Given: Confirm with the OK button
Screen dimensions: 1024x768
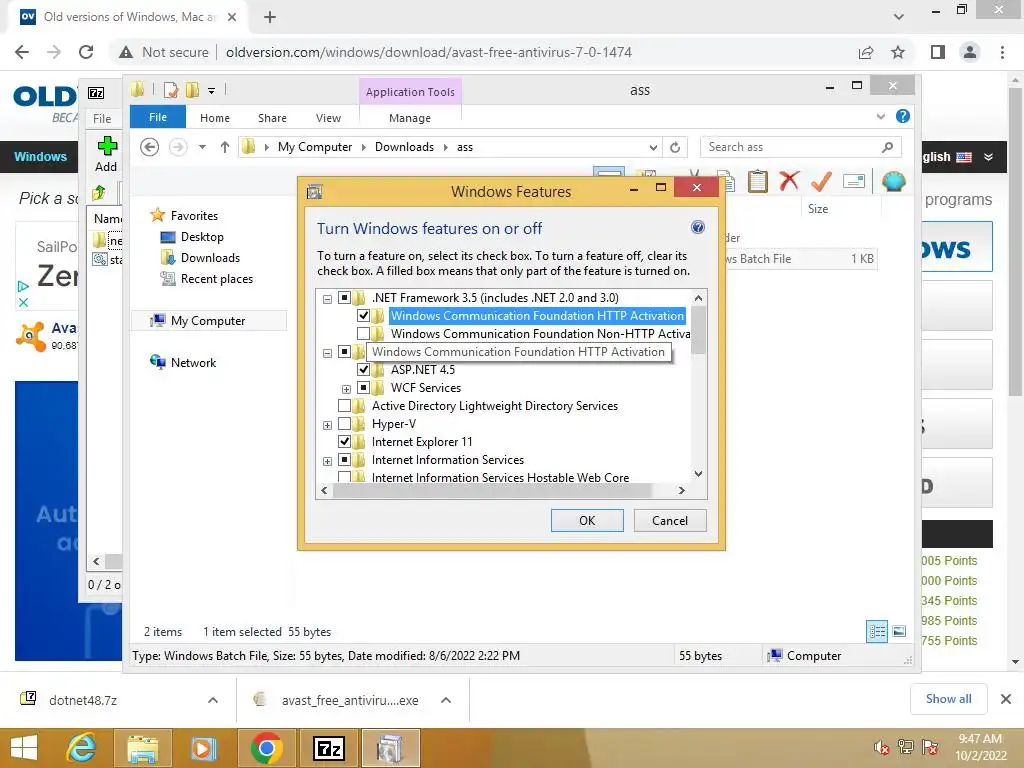Looking at the screenshot, I should tap(587, 520).
